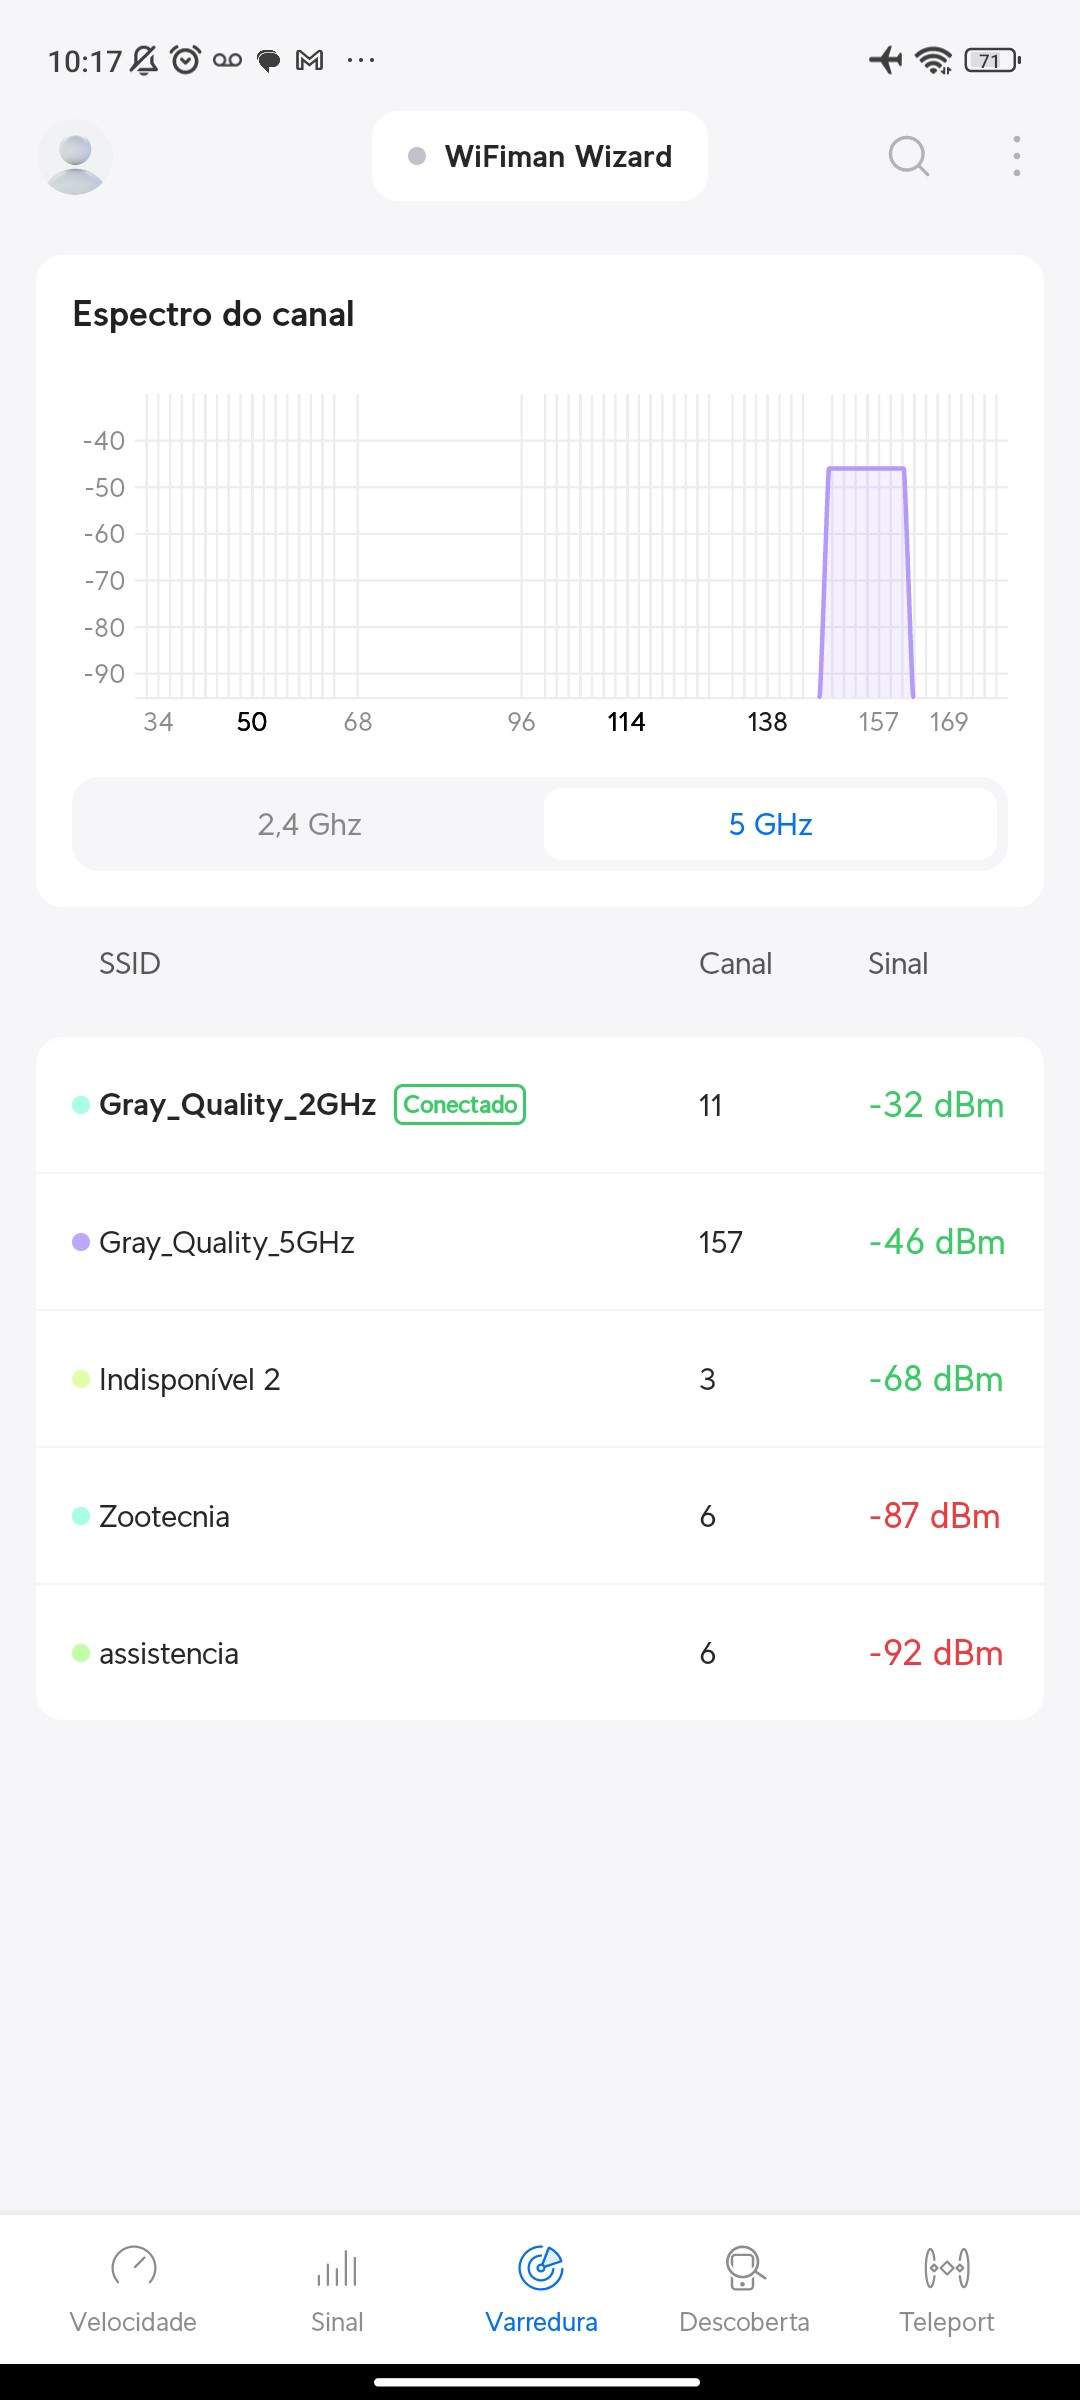Open the assistencia network entry
Screen dimensions: 1080x2400
pyautogui.click(x=540, y=1653)
